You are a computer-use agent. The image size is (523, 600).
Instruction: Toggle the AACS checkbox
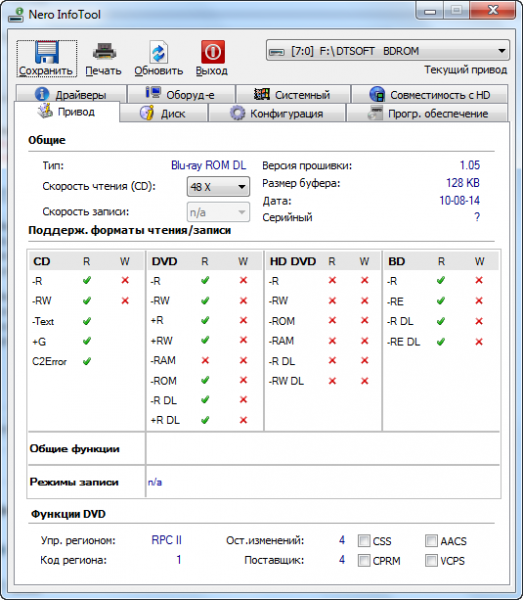(x=431, y=541)
